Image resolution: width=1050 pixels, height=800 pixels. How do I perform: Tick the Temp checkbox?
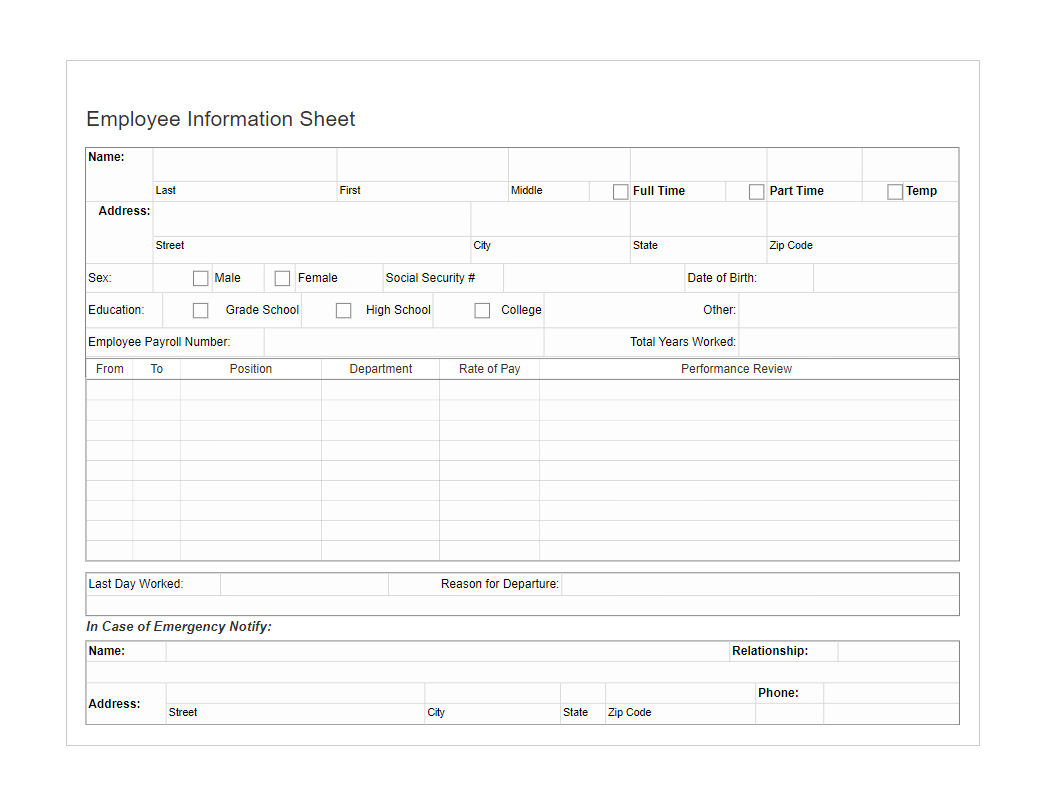[895, 192]
